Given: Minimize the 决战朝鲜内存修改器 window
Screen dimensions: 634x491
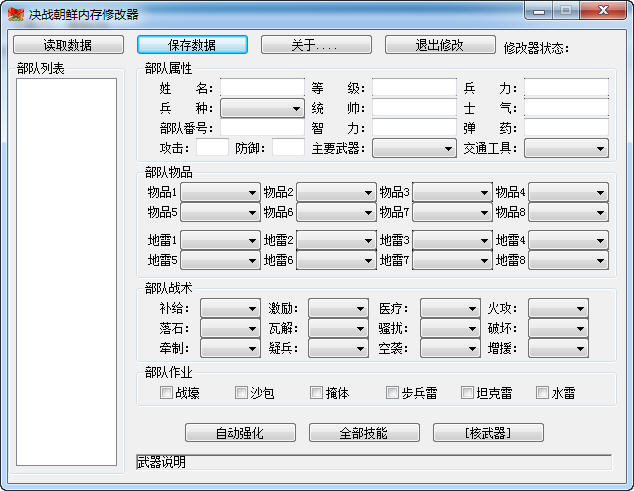Looking at the screenshot, I should (538, 10).
